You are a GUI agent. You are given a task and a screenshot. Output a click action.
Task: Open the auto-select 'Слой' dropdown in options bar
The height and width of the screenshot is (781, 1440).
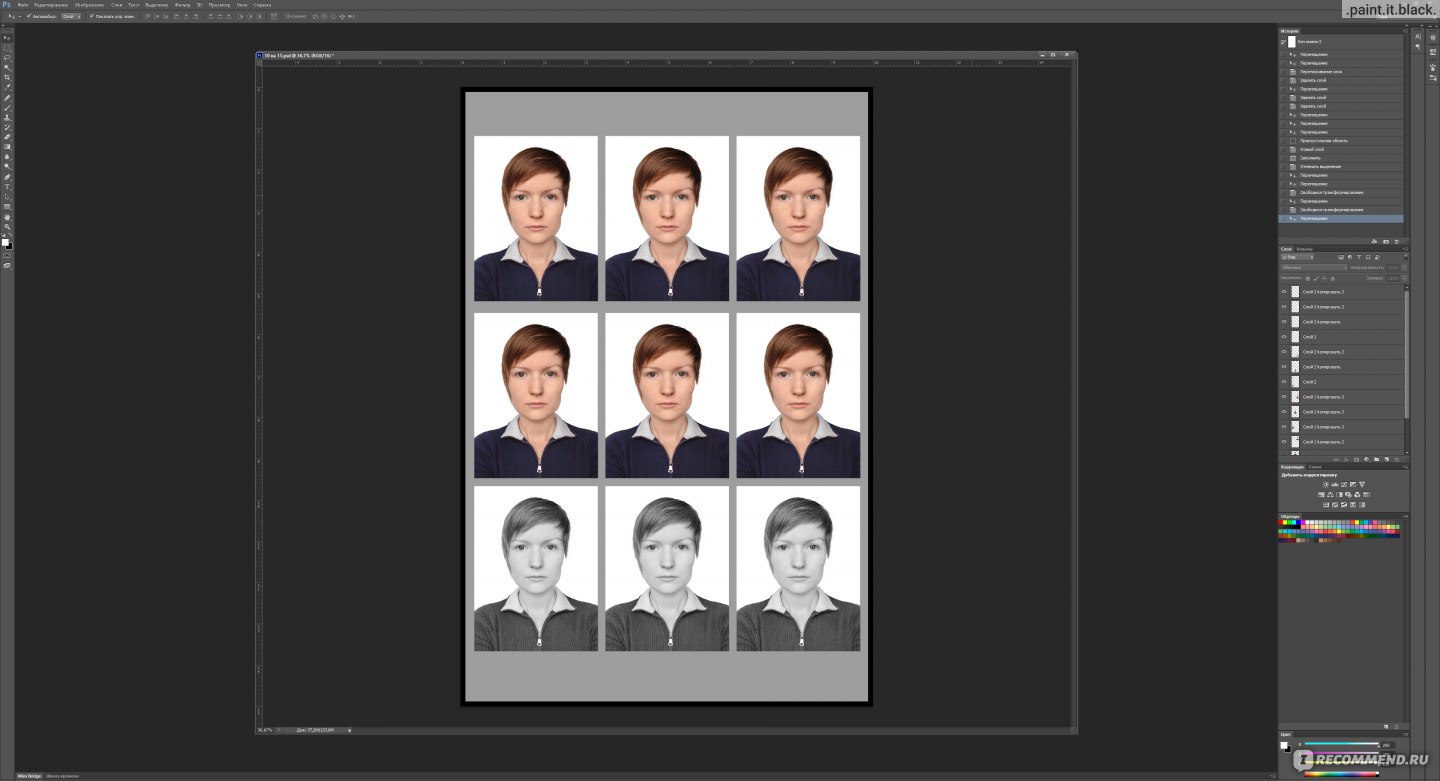71,16
